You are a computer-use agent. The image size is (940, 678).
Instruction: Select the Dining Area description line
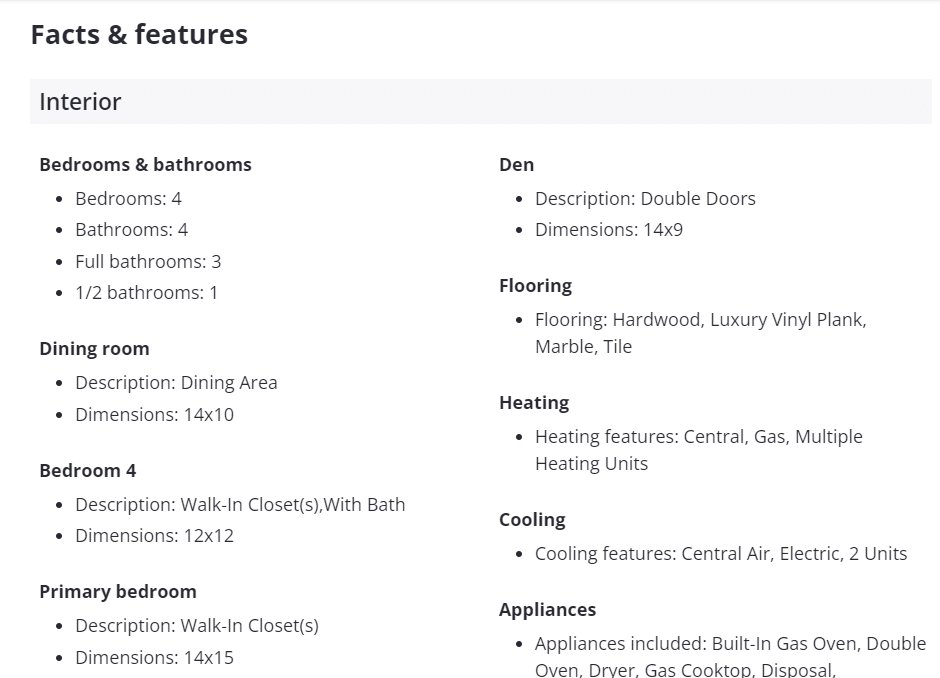(176, 383)
